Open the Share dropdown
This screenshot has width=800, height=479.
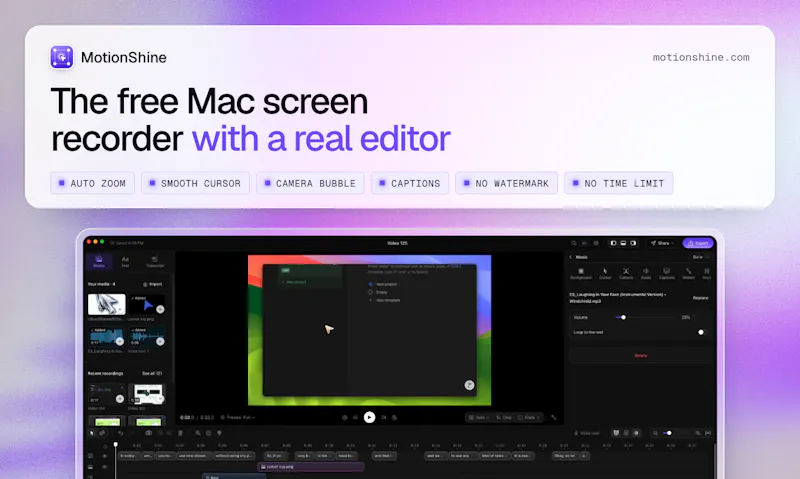coord(662,243)
